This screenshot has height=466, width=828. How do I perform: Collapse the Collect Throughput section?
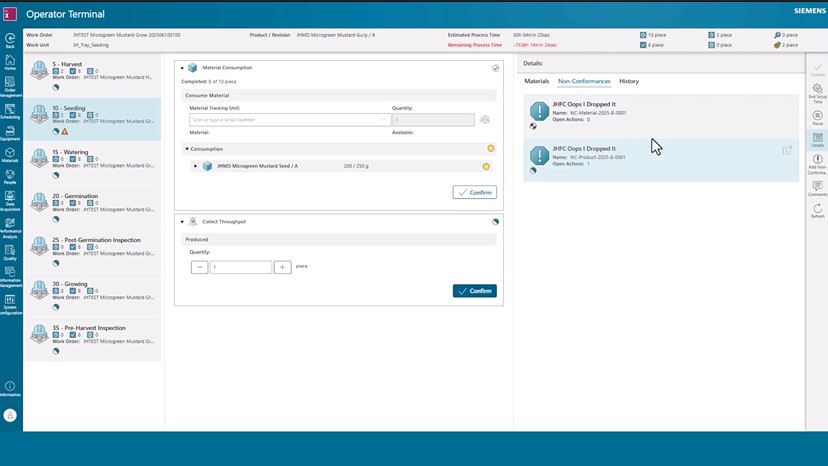[x=181, y=222]
